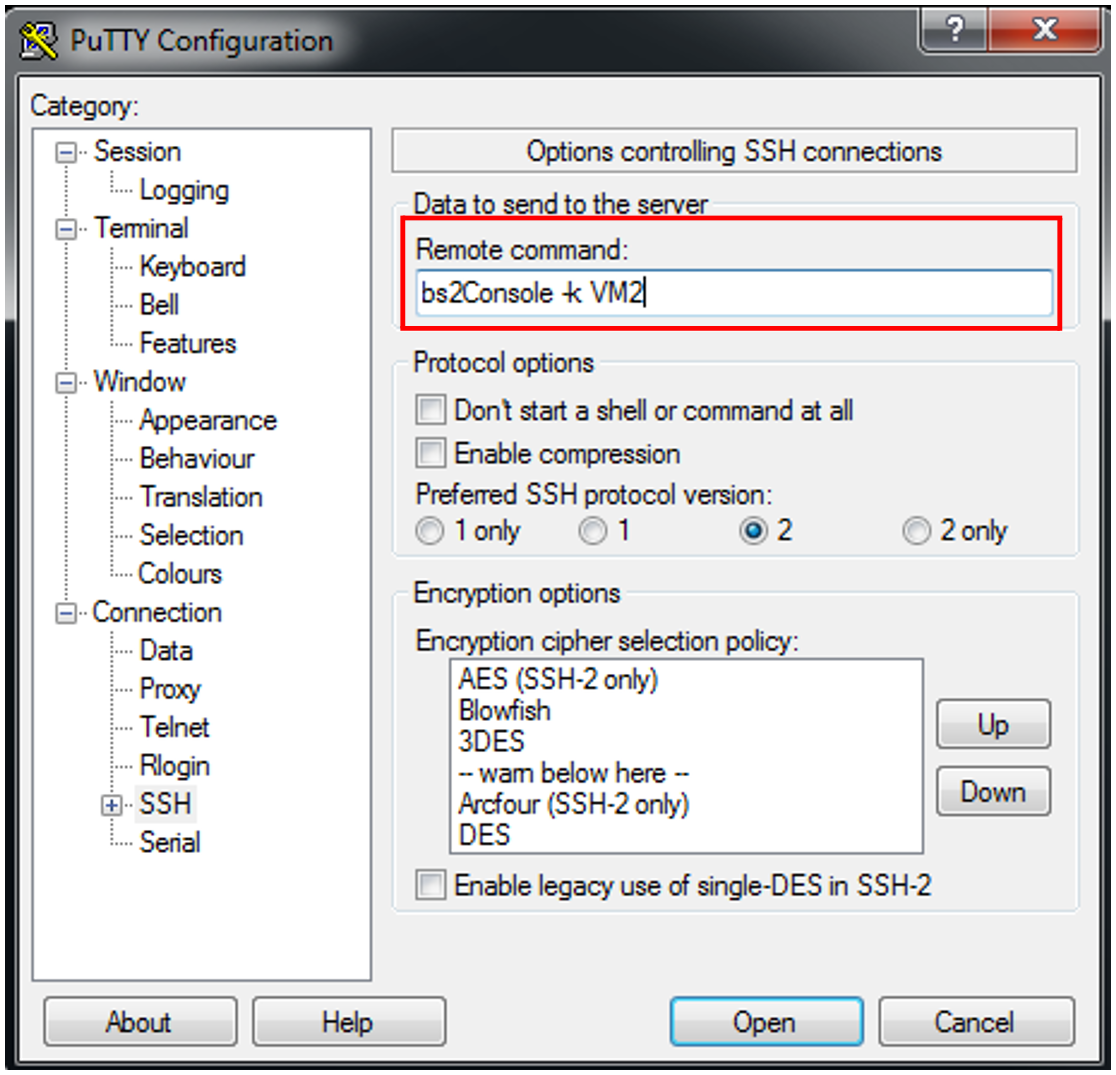
Task: Click the title bar question mark help button
Action: (x=954, y=30)
